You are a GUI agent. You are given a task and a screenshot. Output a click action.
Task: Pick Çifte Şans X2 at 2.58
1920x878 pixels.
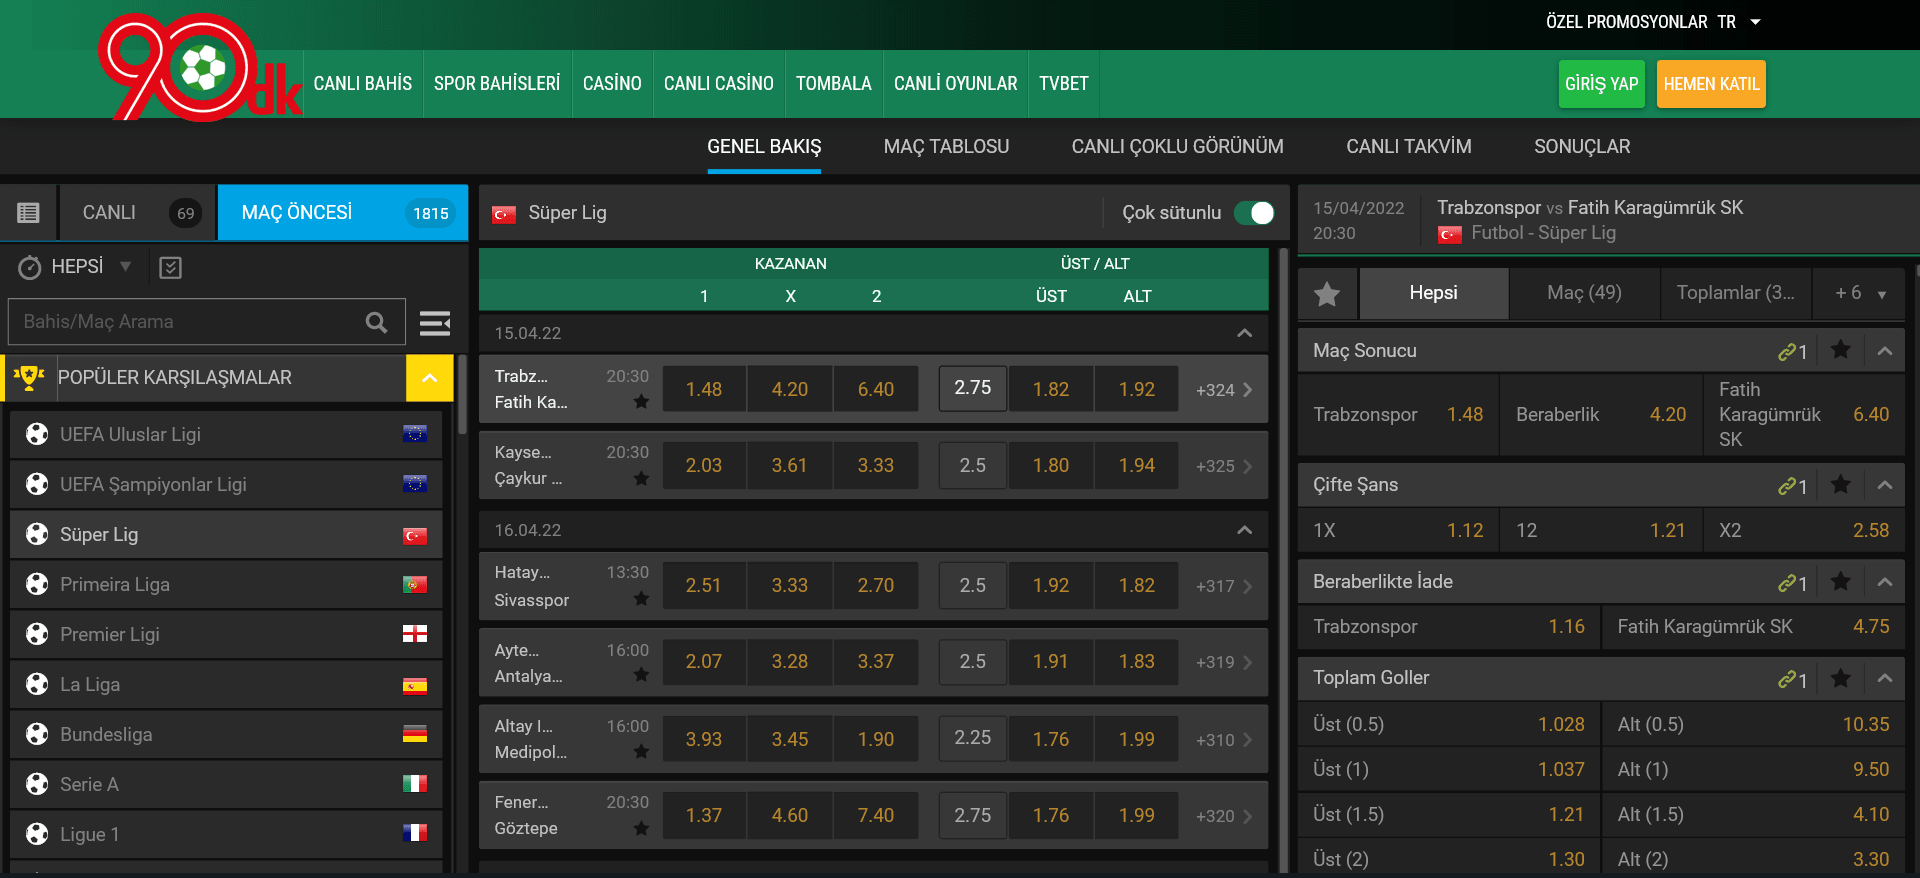tap(1804, 531)
